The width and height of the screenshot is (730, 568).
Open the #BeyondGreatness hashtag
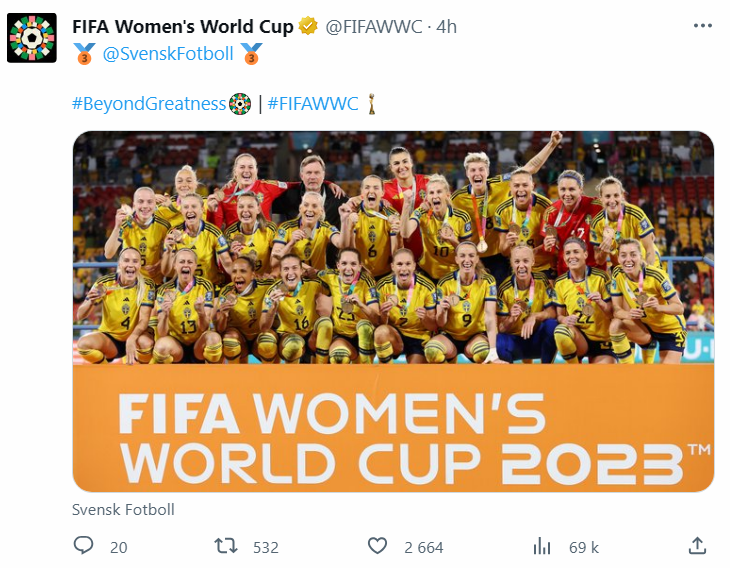pyautogui.click(x=149, y=103)
